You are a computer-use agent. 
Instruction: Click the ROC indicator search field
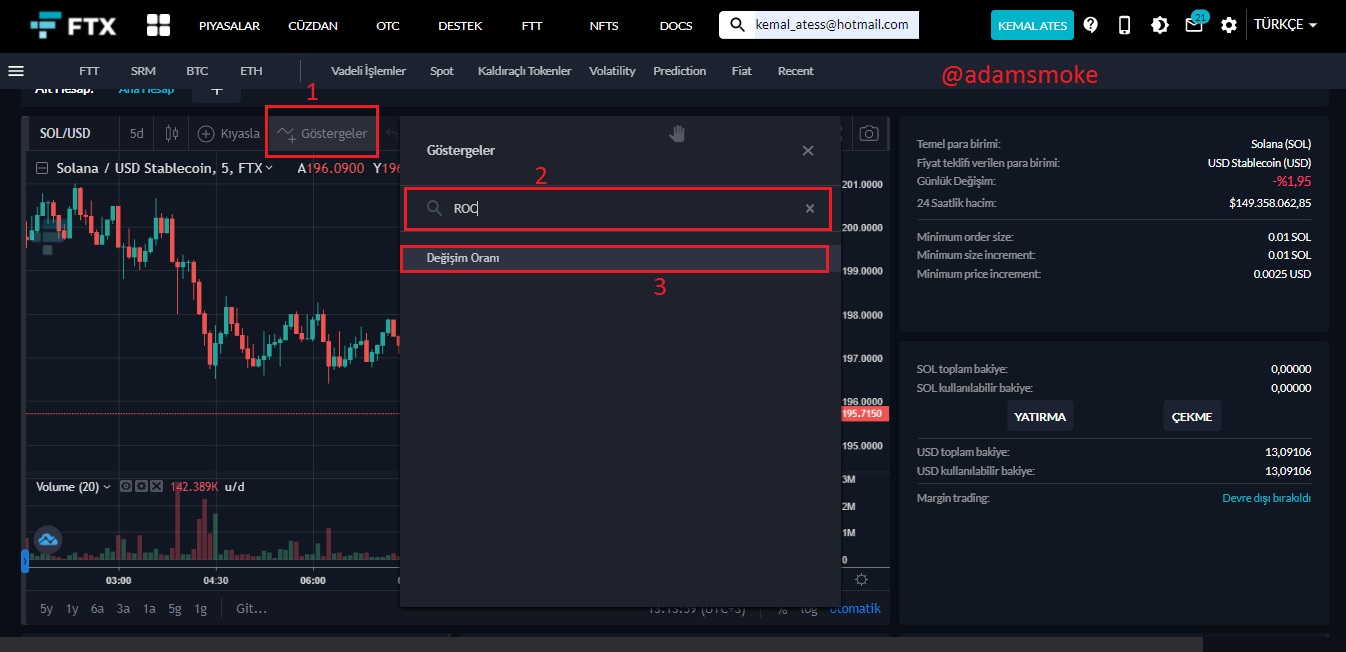(x=617, y=209)
